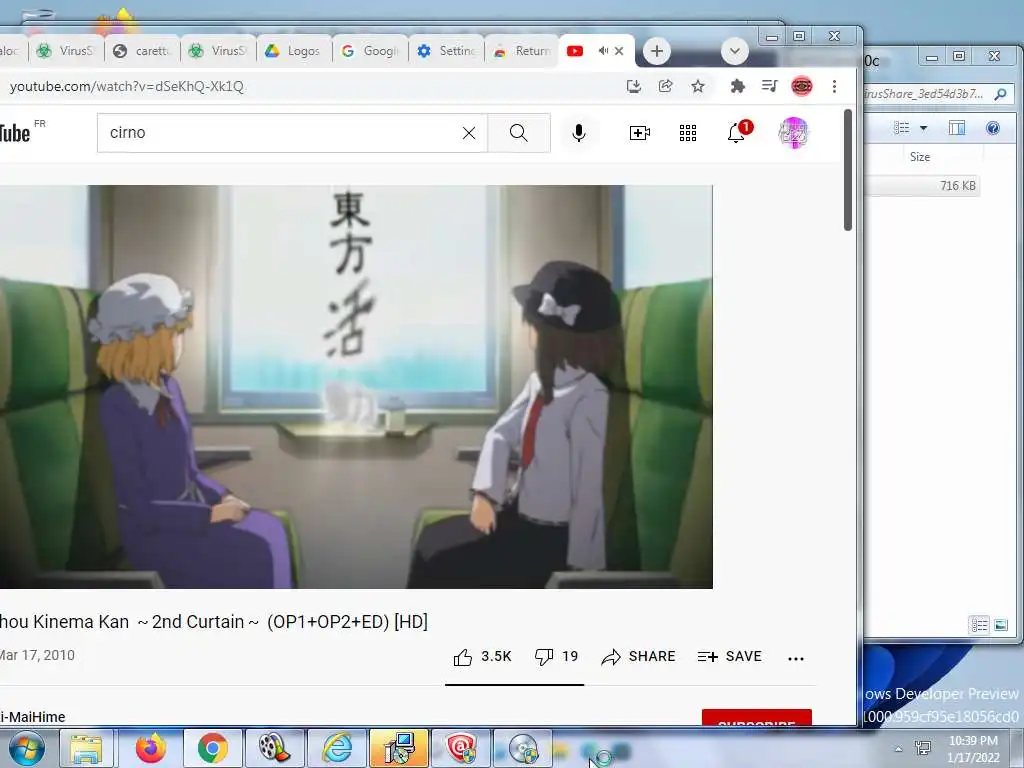Screen dimensions: 1024x768
Task: Open YouTube notifications bell
Action: (x=737, y=133)
